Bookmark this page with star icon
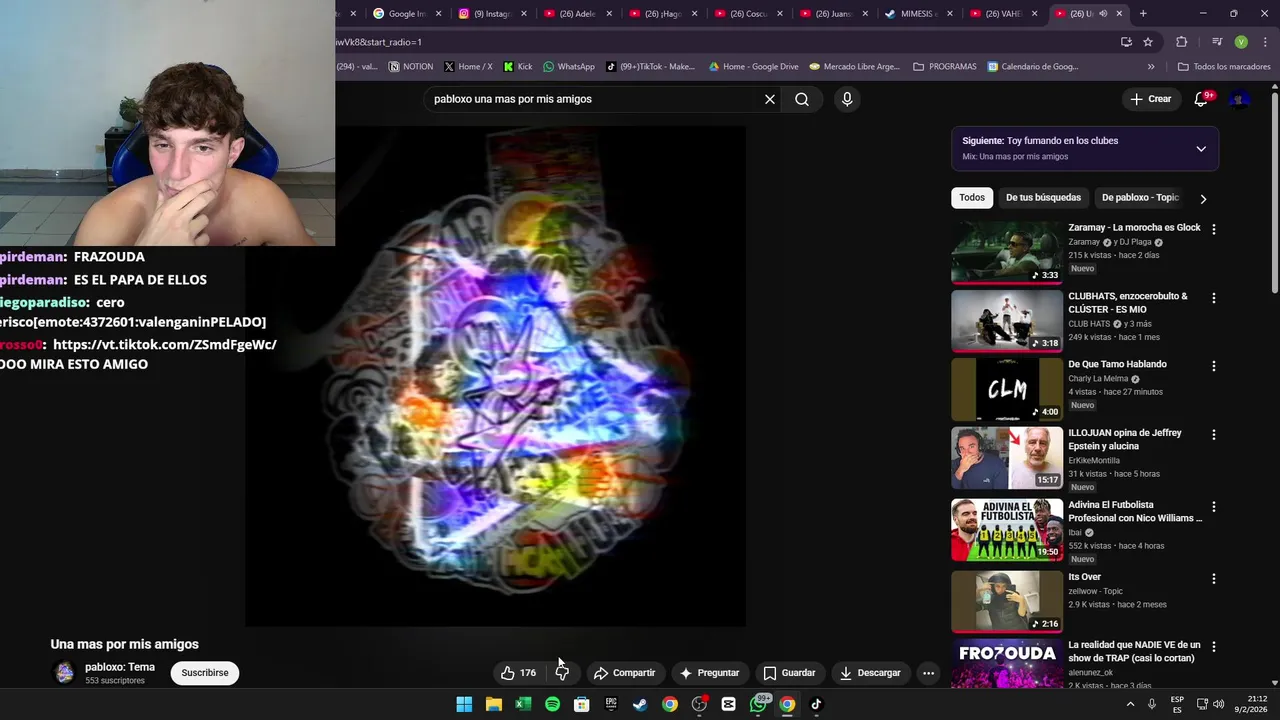 1148,42
